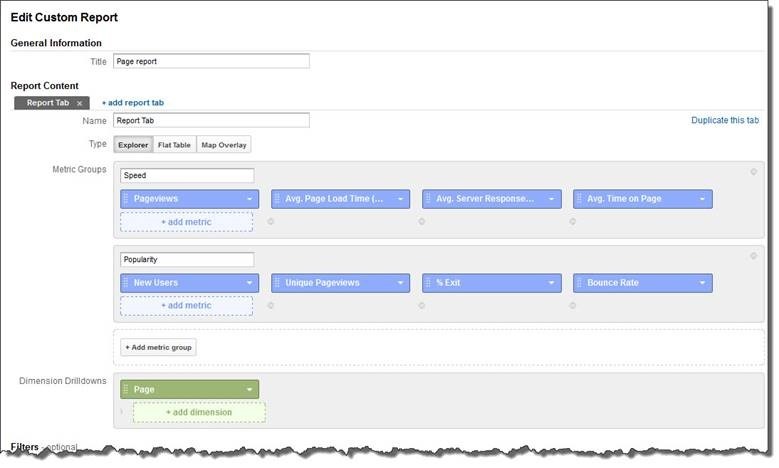Click Duplicate this tab link
The width and height of the screenshot is (779, 468).
point(725,120)
